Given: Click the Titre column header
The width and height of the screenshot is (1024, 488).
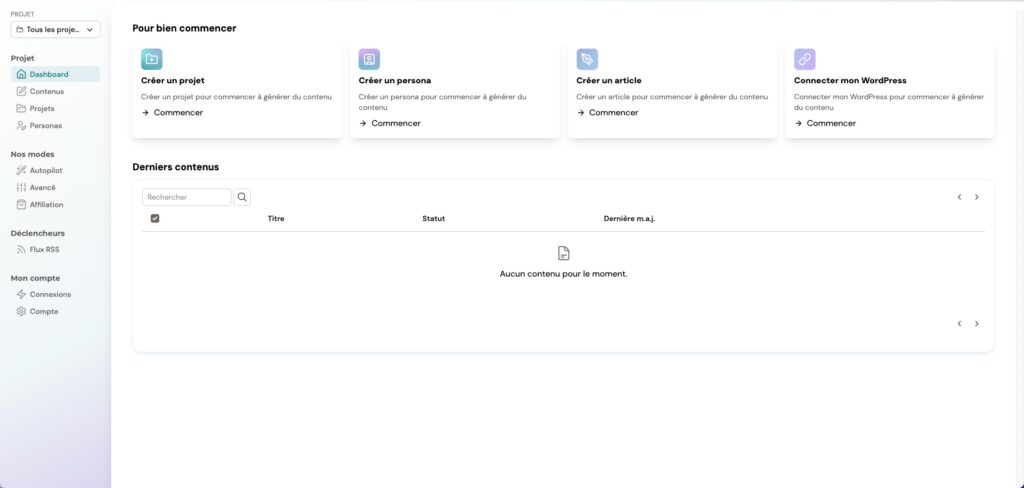Looking at the screenshot, I should click(x=276, y=219).
